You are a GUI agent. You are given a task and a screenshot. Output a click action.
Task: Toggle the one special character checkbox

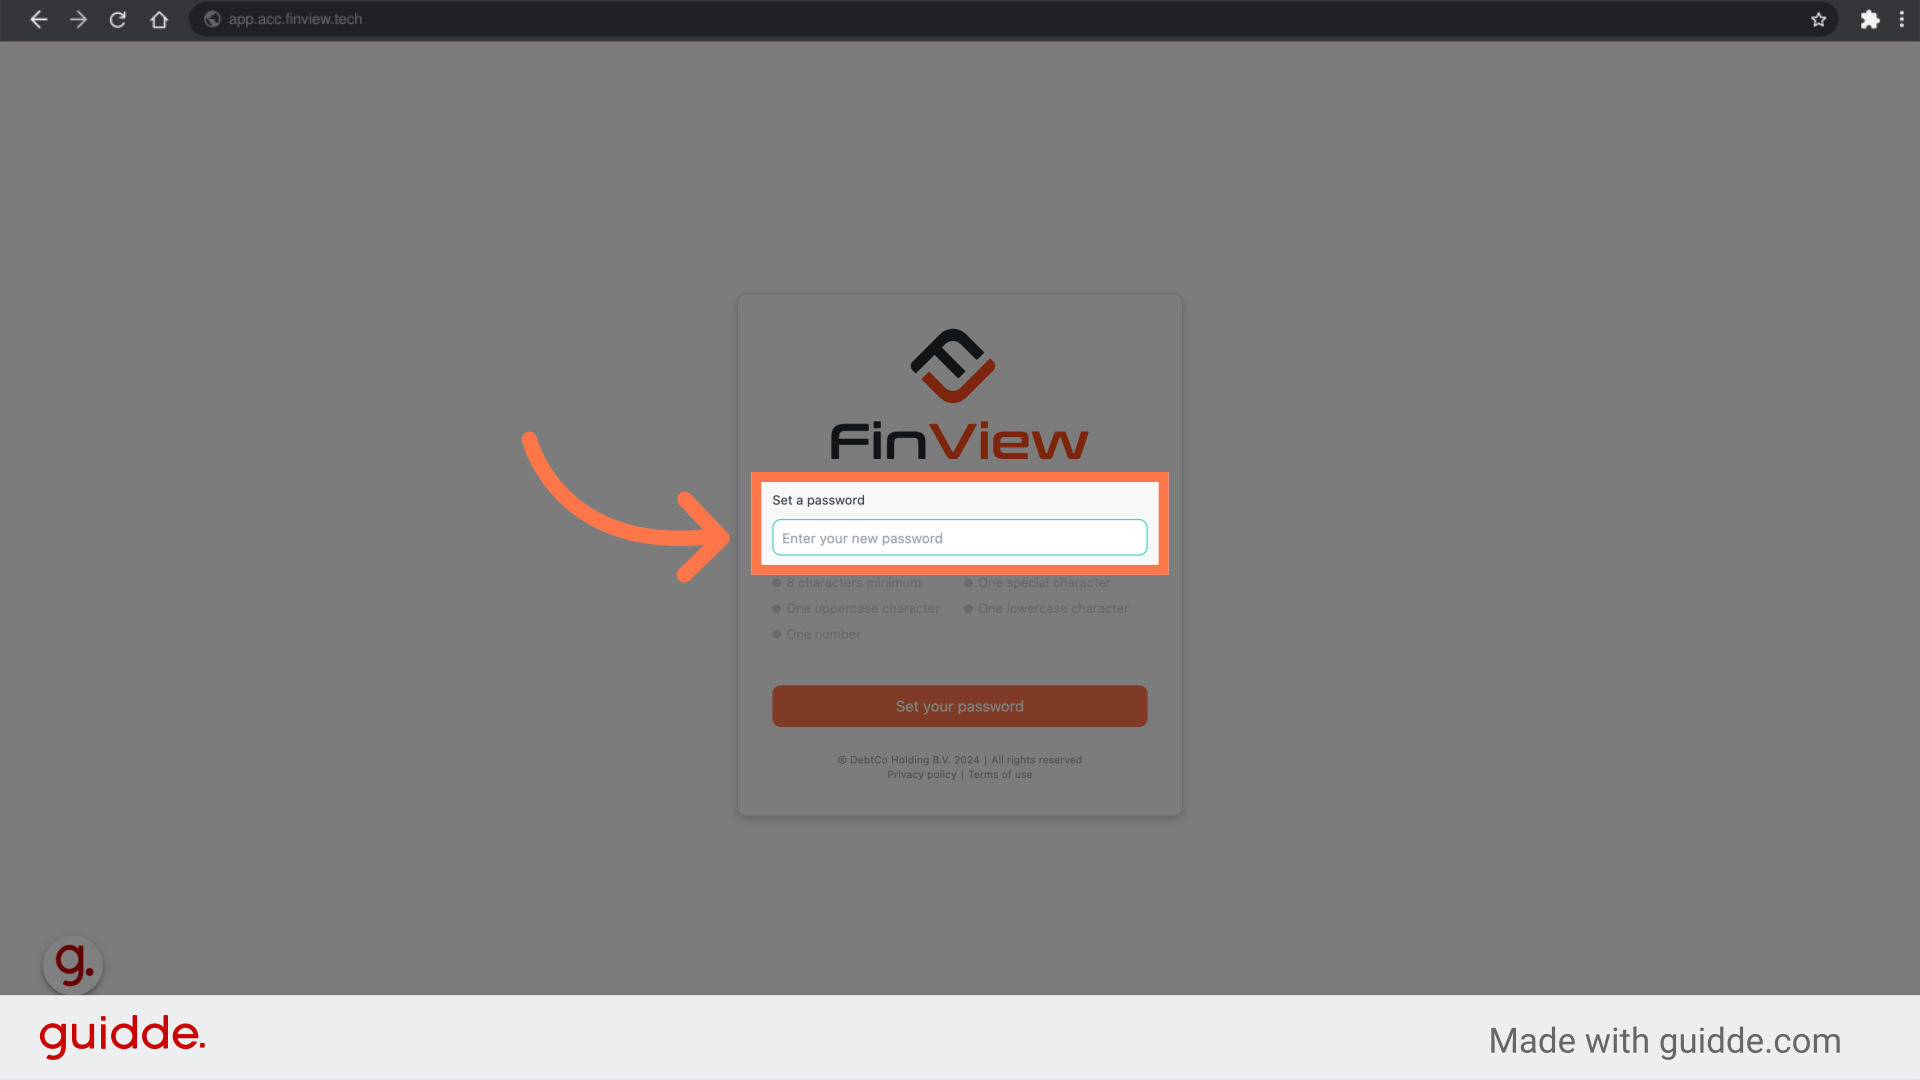point(968,582)
